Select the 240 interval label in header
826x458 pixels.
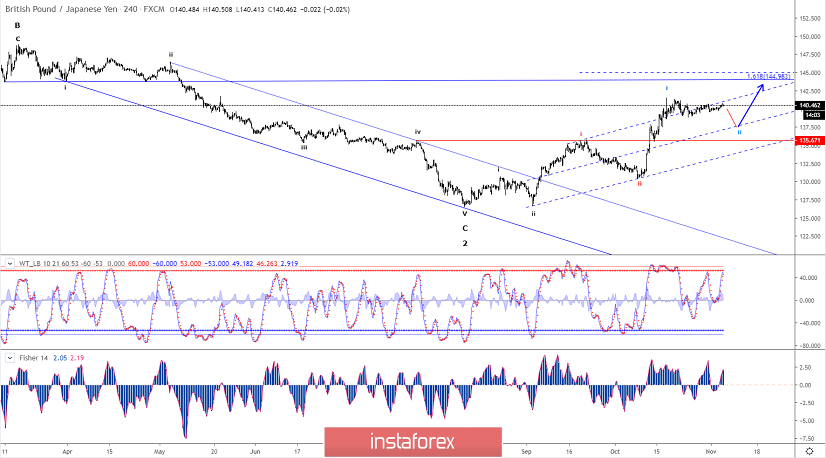click(x=131, y=9)
